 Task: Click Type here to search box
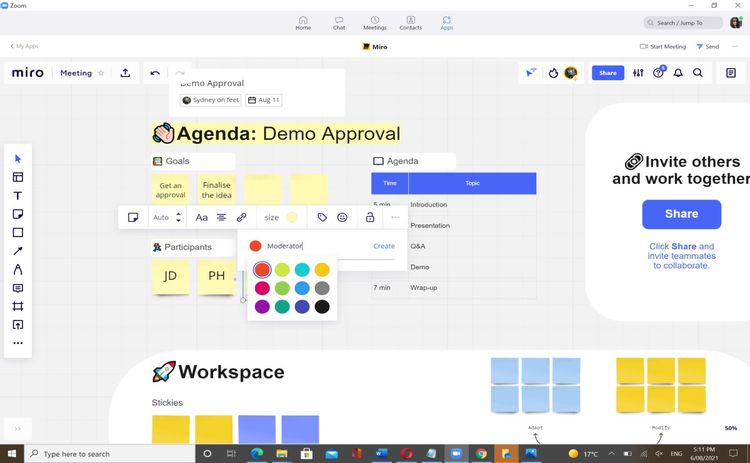coord(109,453)
